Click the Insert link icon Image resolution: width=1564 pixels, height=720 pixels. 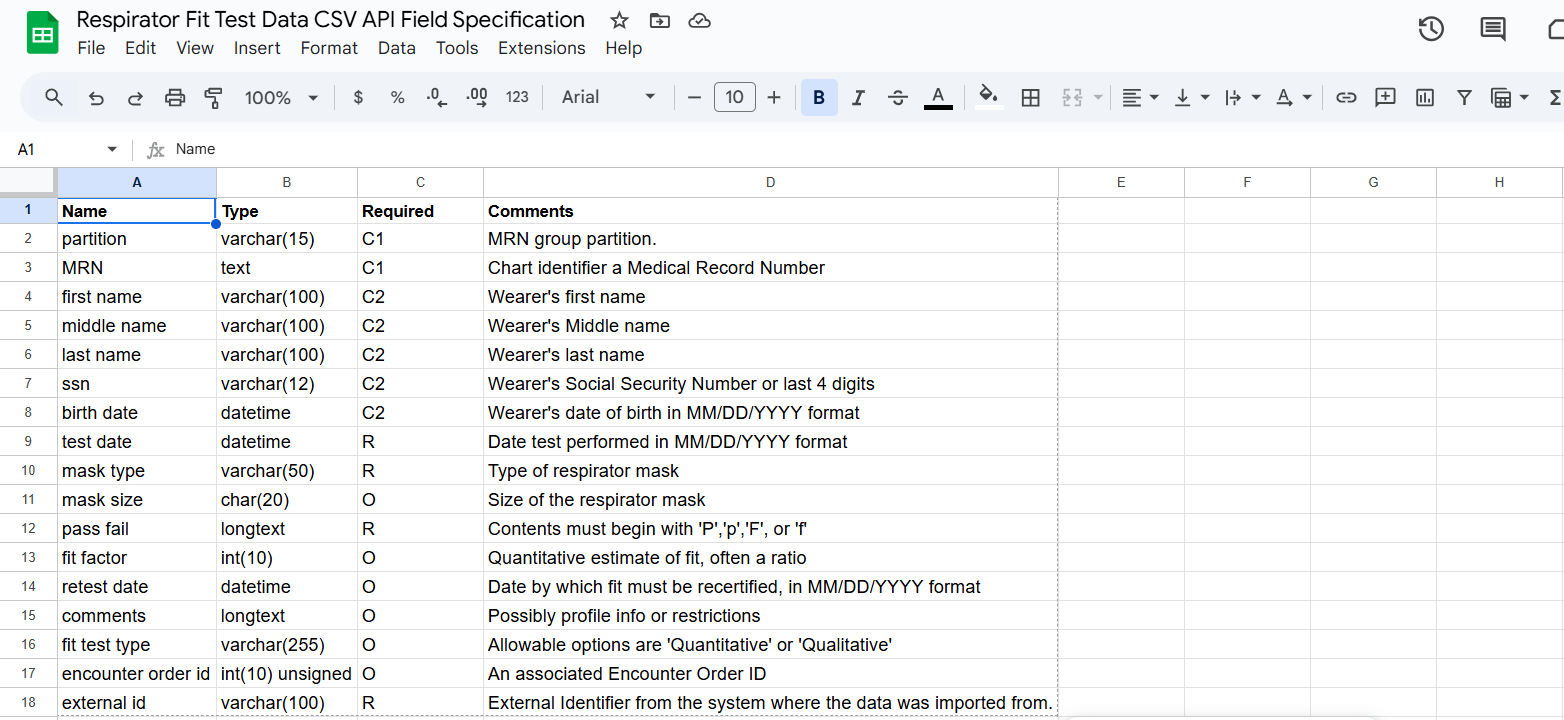click(x=1346, y=97)
